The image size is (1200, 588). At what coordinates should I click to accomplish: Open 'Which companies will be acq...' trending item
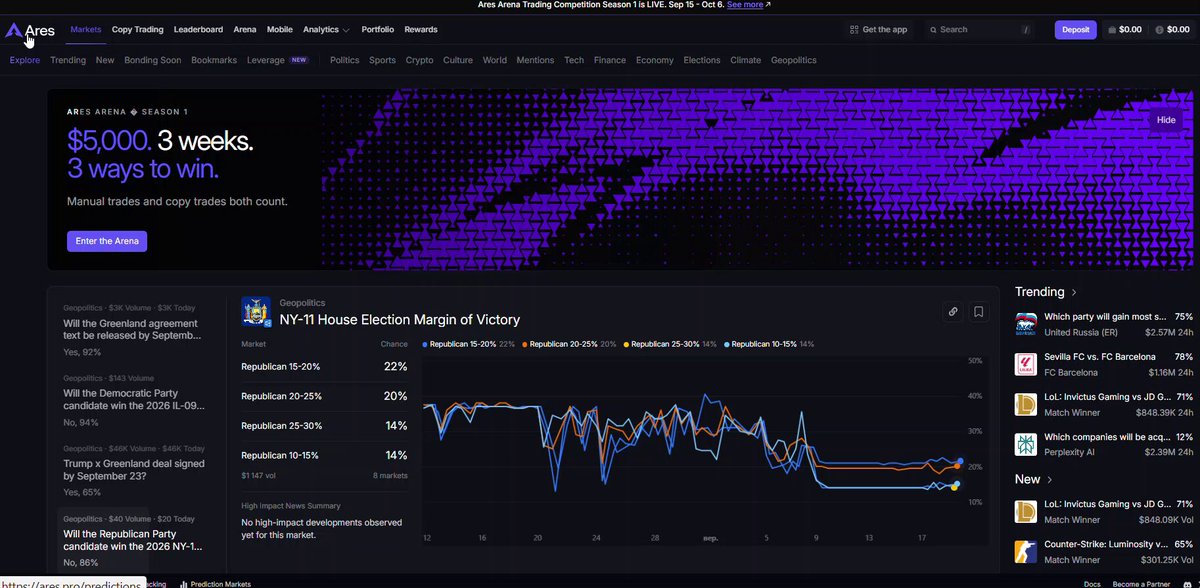tap(1104, 444)
